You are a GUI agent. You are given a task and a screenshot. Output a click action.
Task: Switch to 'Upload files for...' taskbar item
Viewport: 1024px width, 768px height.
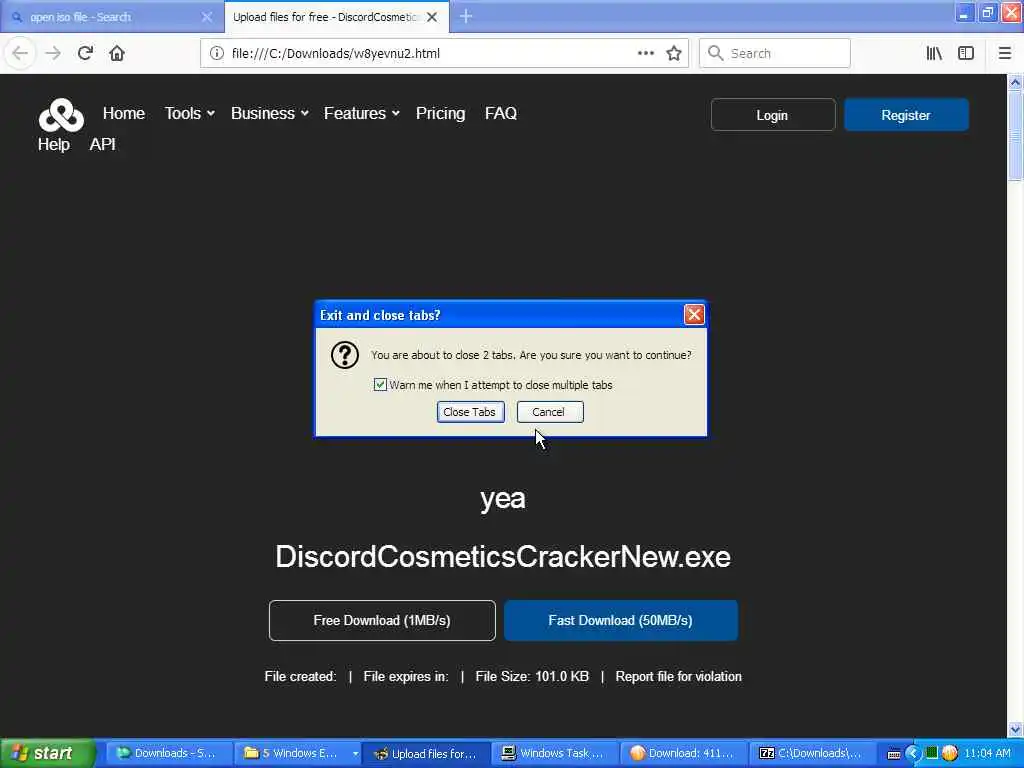(x=426, y=754)
